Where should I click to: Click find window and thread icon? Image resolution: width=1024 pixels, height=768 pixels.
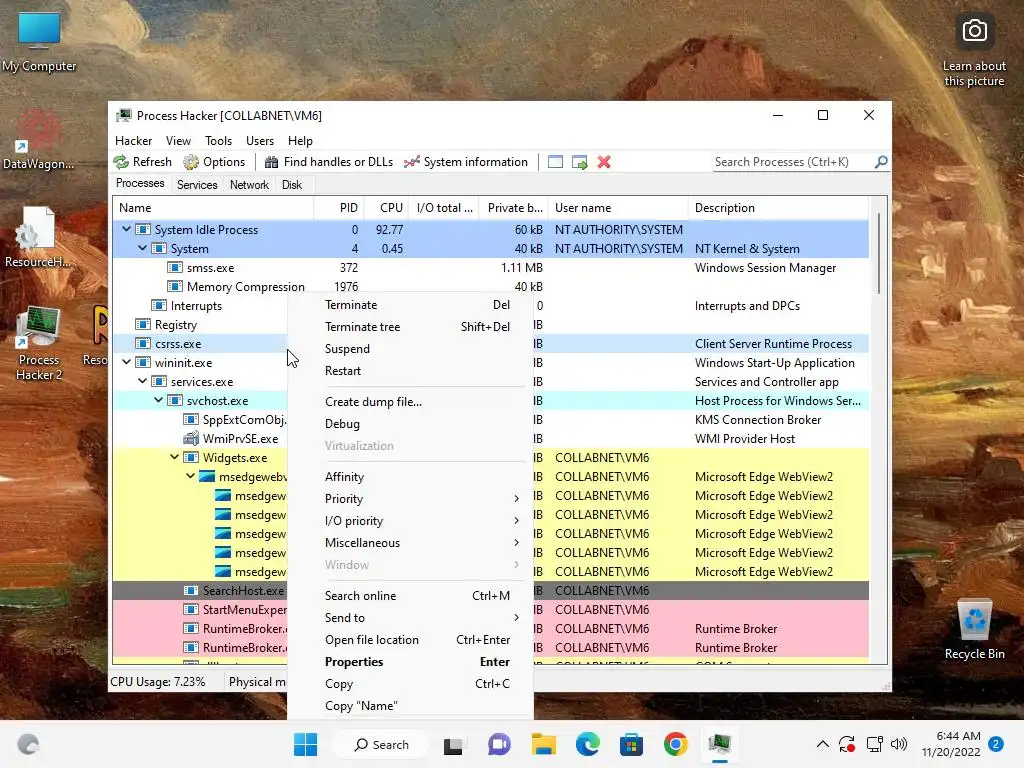click(579, 162)
